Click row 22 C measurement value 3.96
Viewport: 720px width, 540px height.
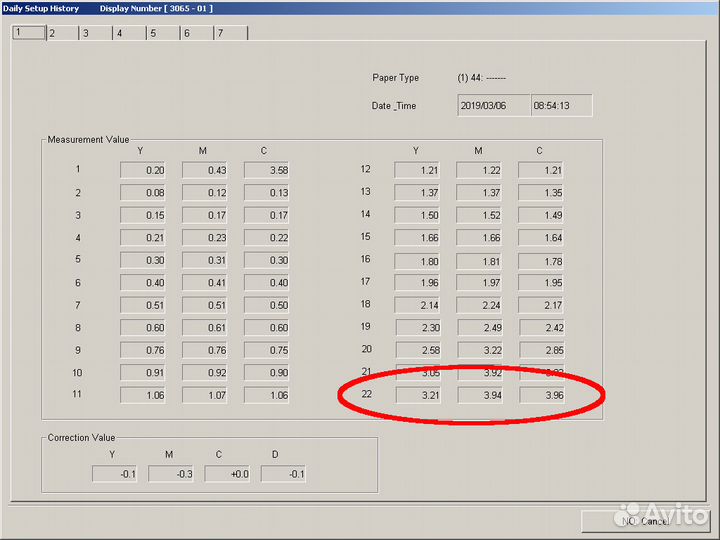click(x=540, y=395)
